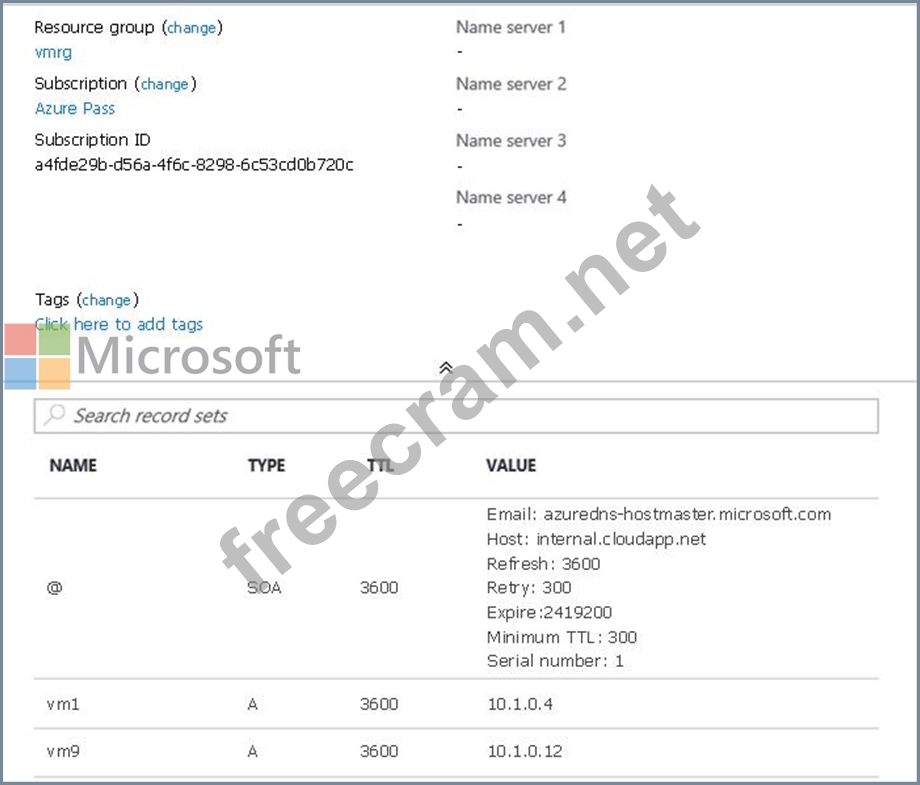
Task: Click the Name server 2 label
Action: (x=511, y=84)
